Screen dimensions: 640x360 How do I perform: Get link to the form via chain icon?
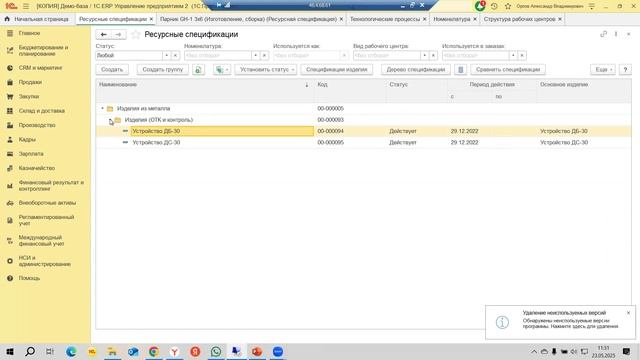point(603,34)
